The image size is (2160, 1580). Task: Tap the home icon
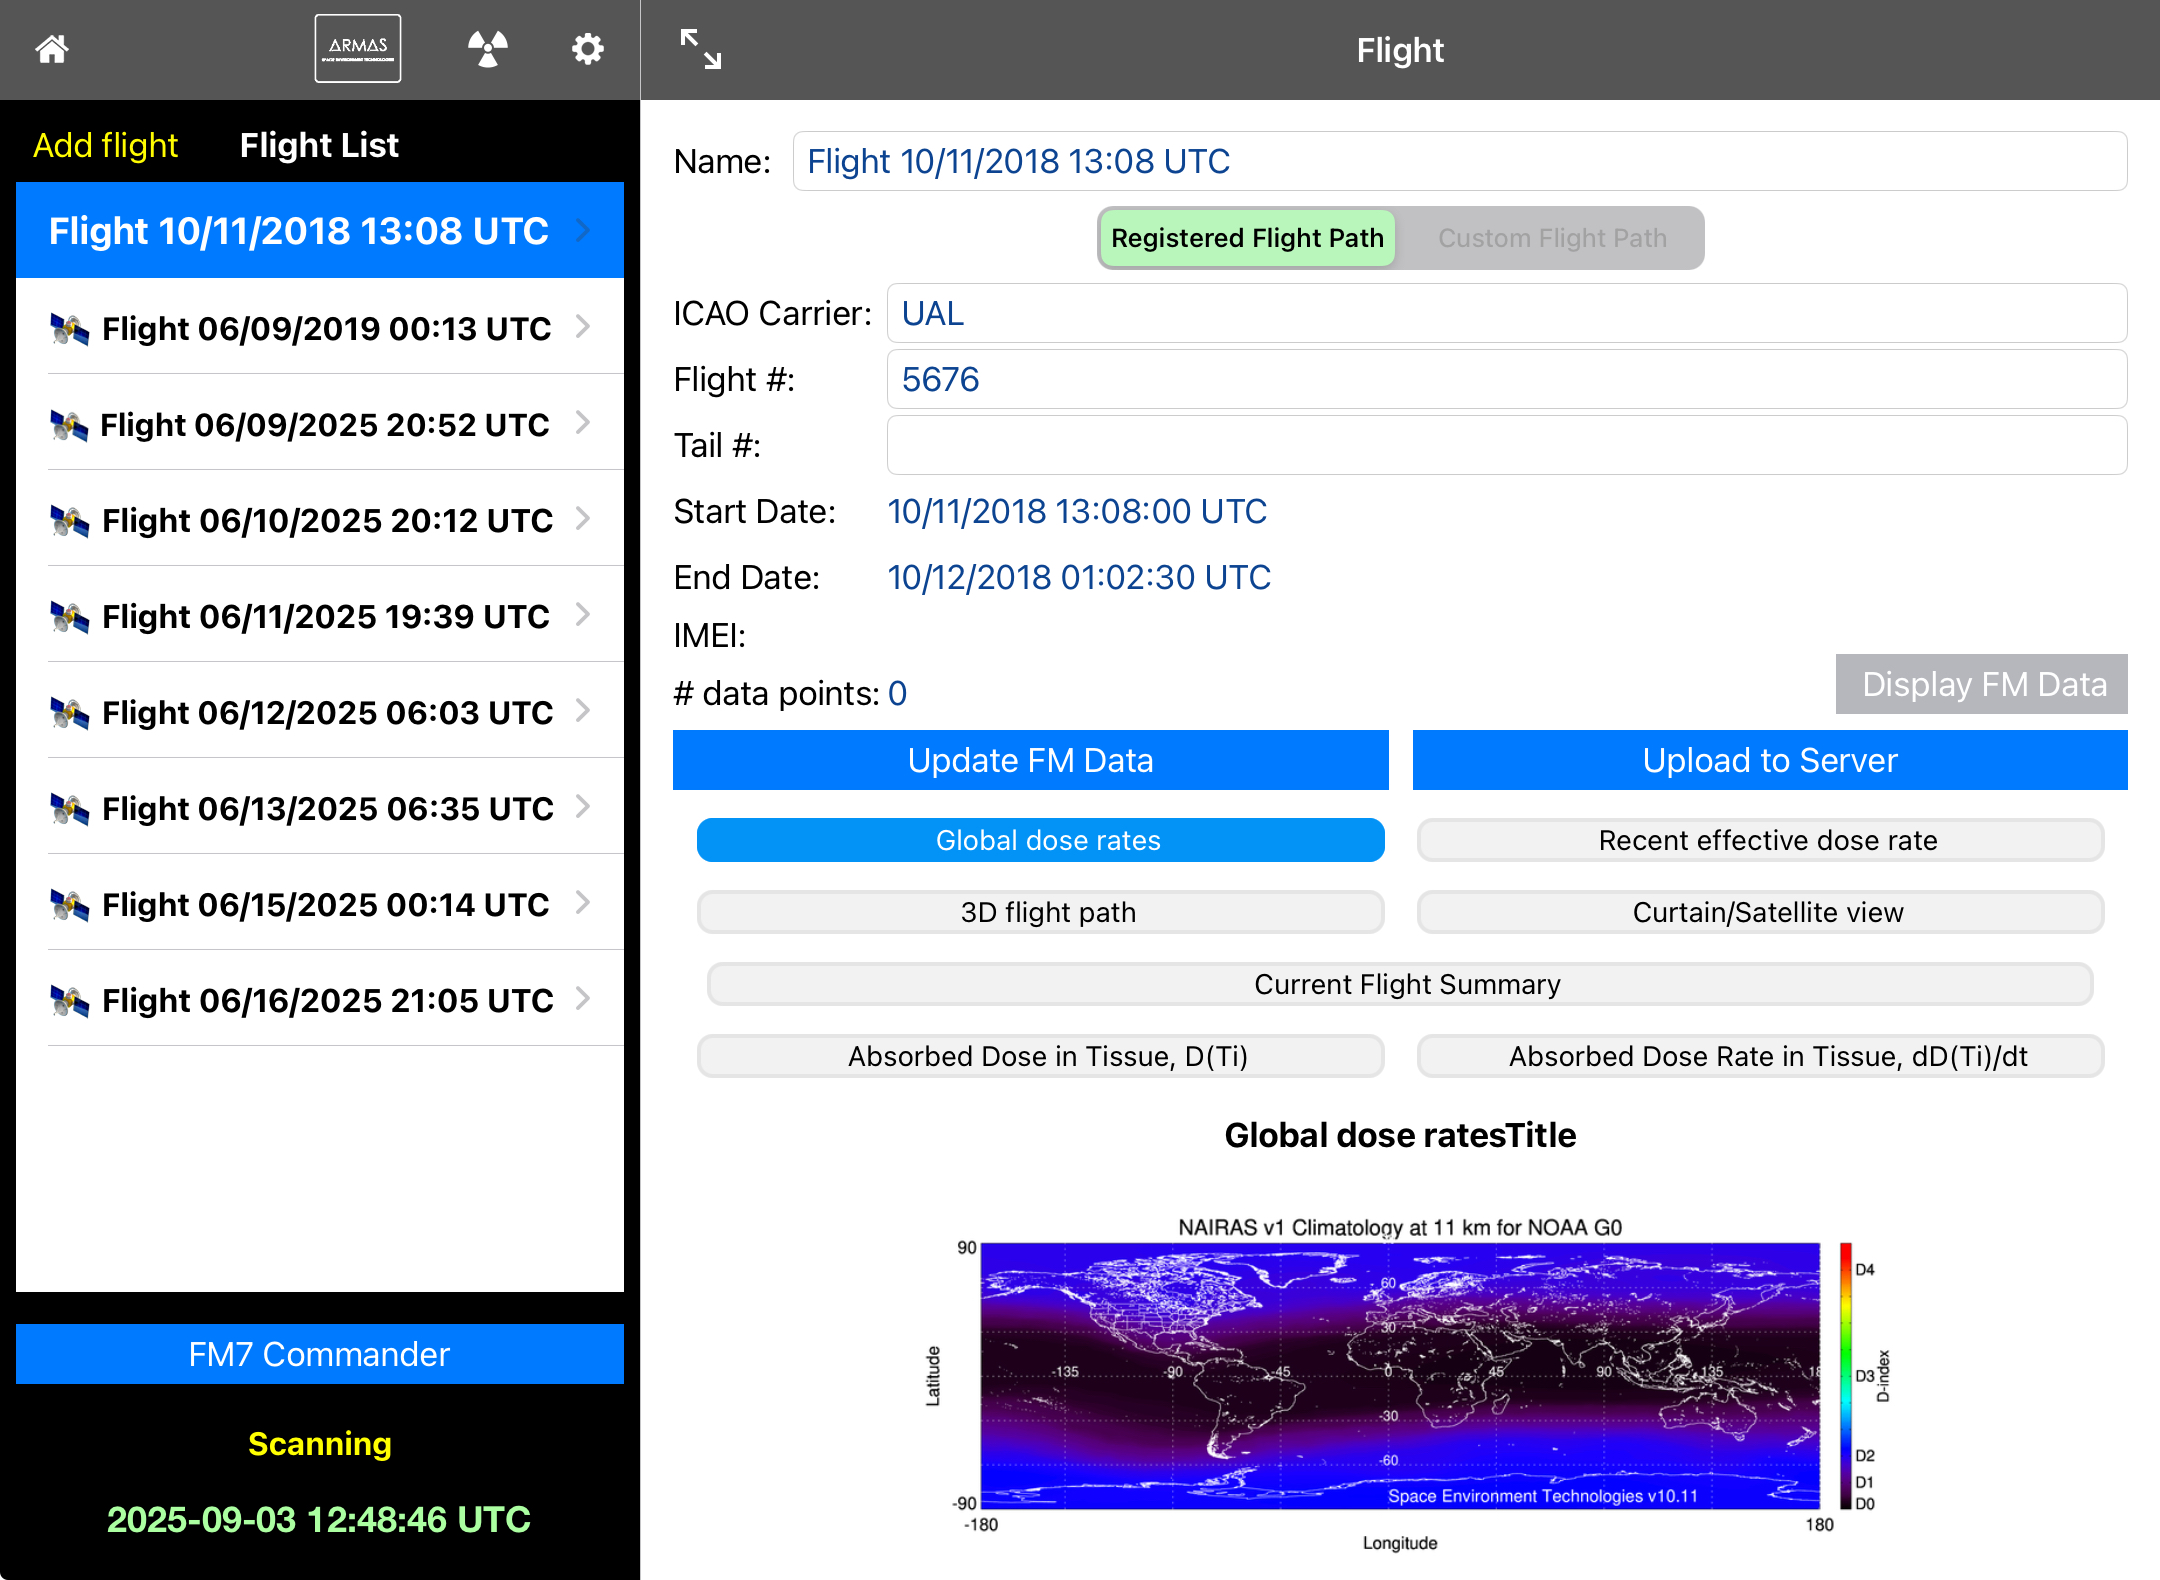tap(52, 49)
